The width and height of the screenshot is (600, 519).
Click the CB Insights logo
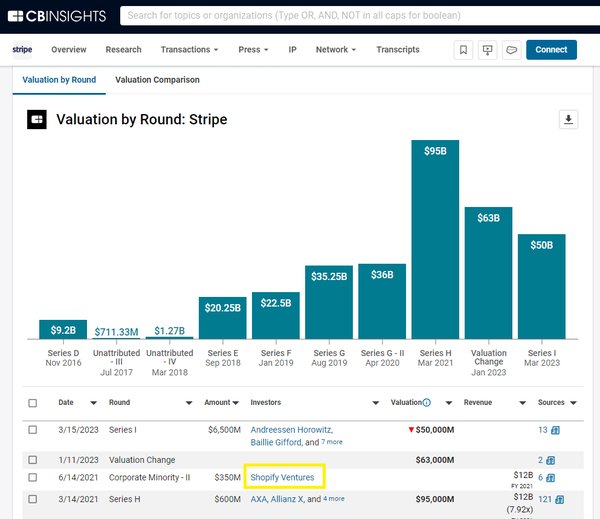(x=57, y=16)
